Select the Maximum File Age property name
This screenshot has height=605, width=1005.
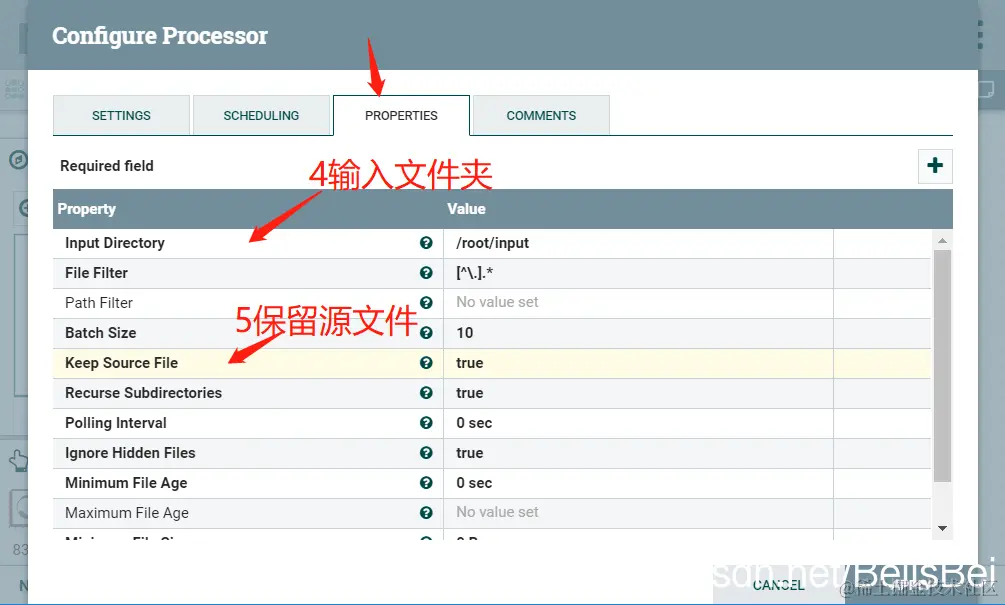(x=127, y=513)
